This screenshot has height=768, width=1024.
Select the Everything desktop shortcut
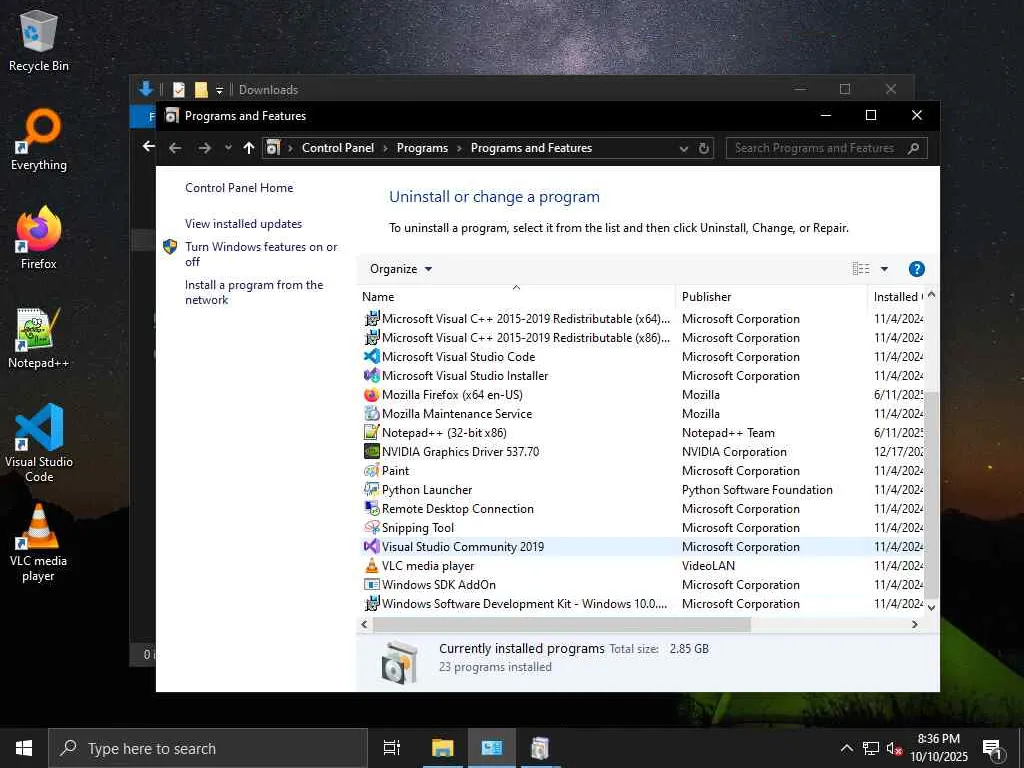point(39,140)
